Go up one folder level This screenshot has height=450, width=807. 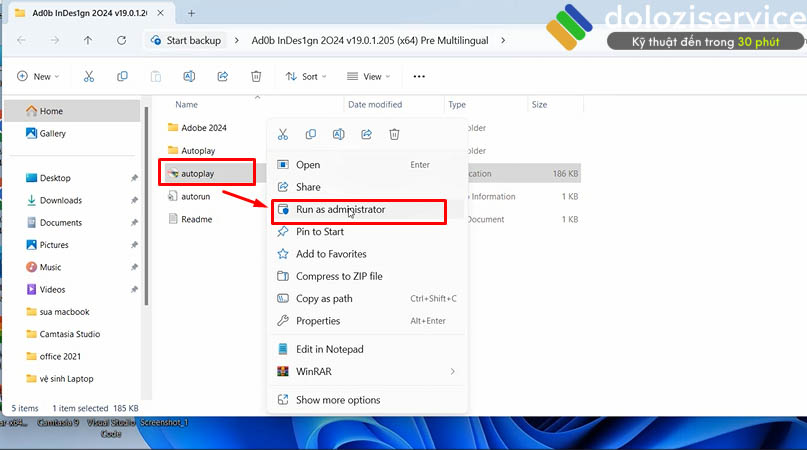[88, 40]
